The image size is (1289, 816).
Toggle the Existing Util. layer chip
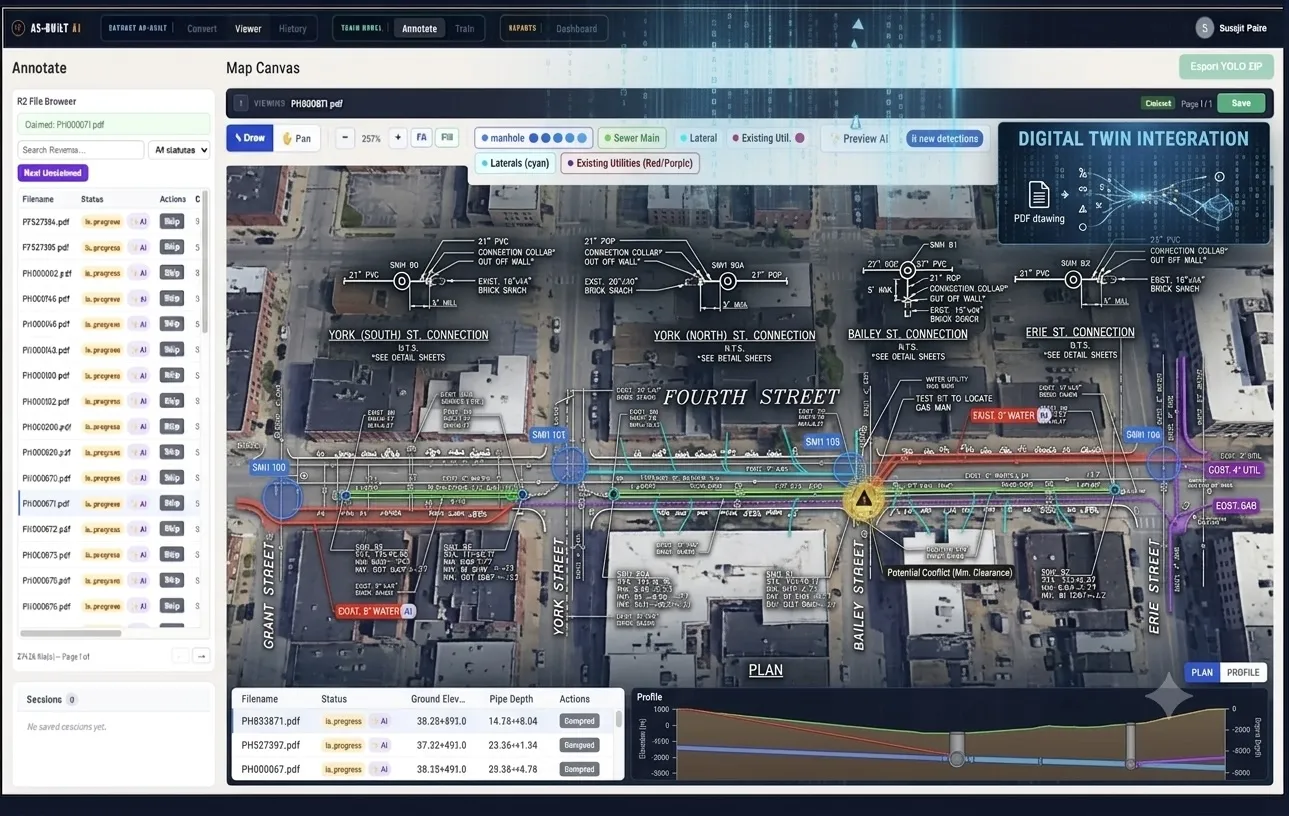pyautogui.click(x=768, y=138)
